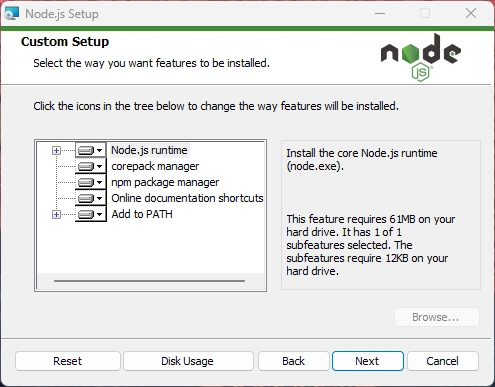Minimize the Node.js Setup window
Image resolution: width=495 pixels, height=387 pixels.
[380, 14]
